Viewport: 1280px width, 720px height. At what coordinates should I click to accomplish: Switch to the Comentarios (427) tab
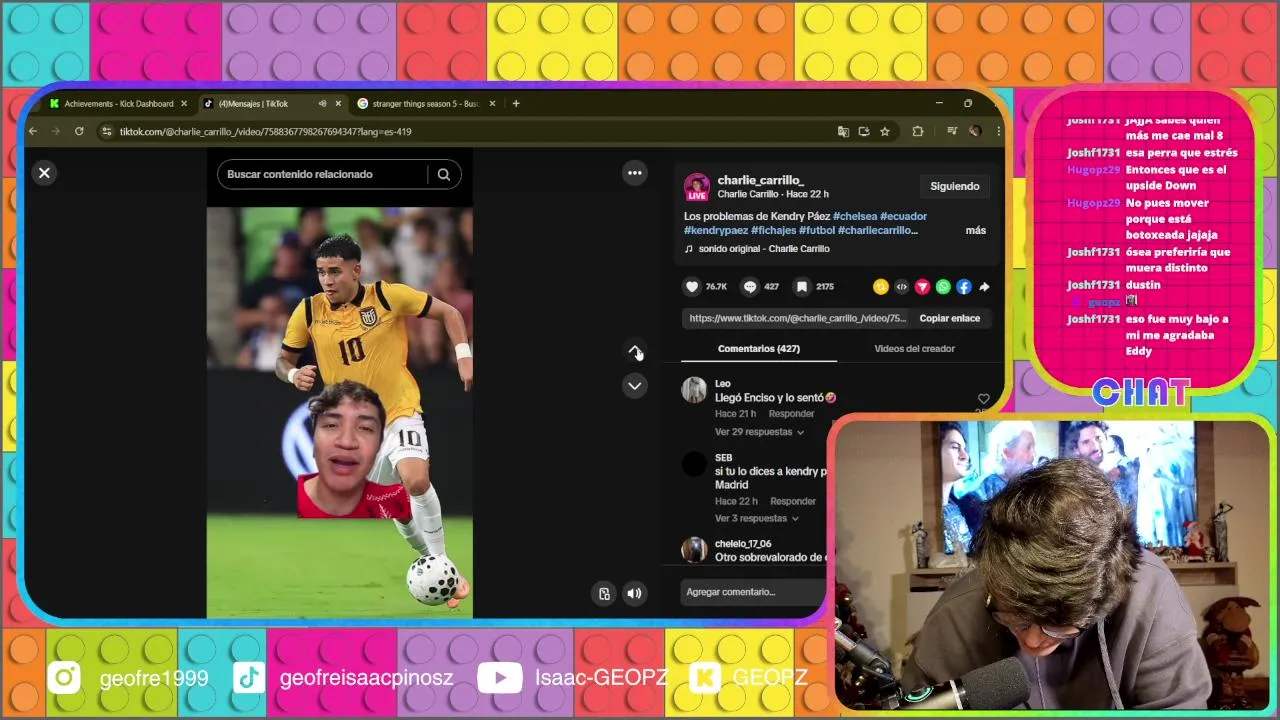[x=759, y=349]
